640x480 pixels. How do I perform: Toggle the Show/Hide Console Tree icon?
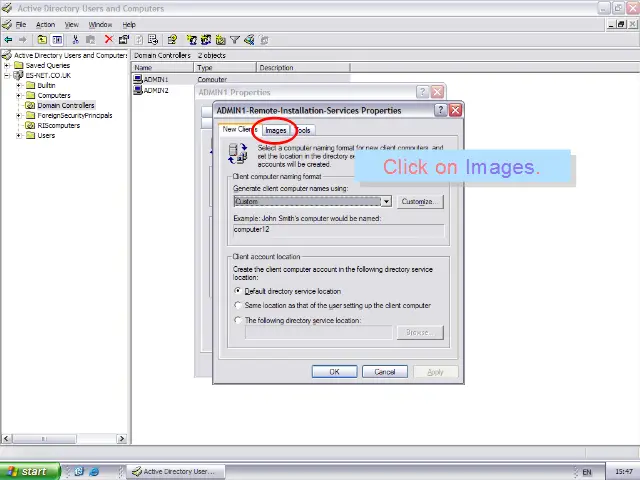point(57,40)
